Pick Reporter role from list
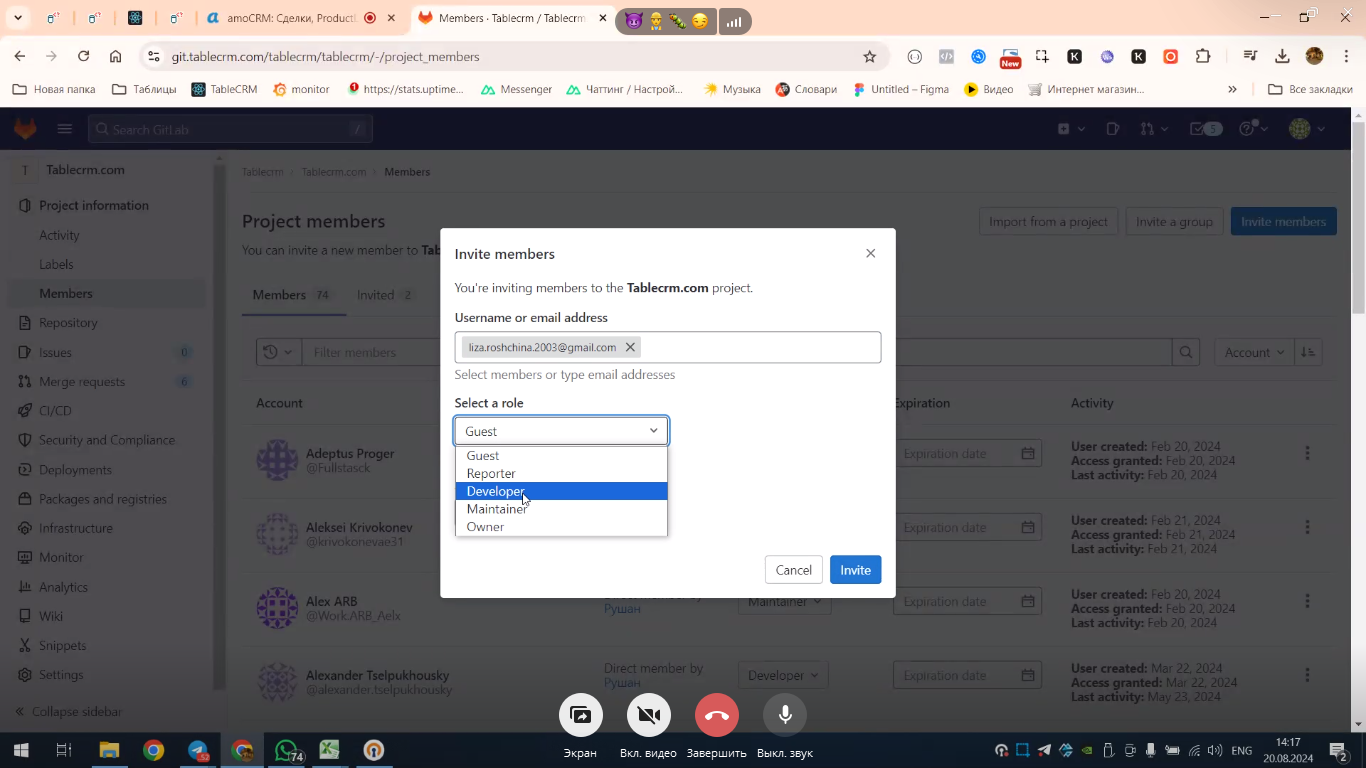1366x768 pixels. point(561,474)
